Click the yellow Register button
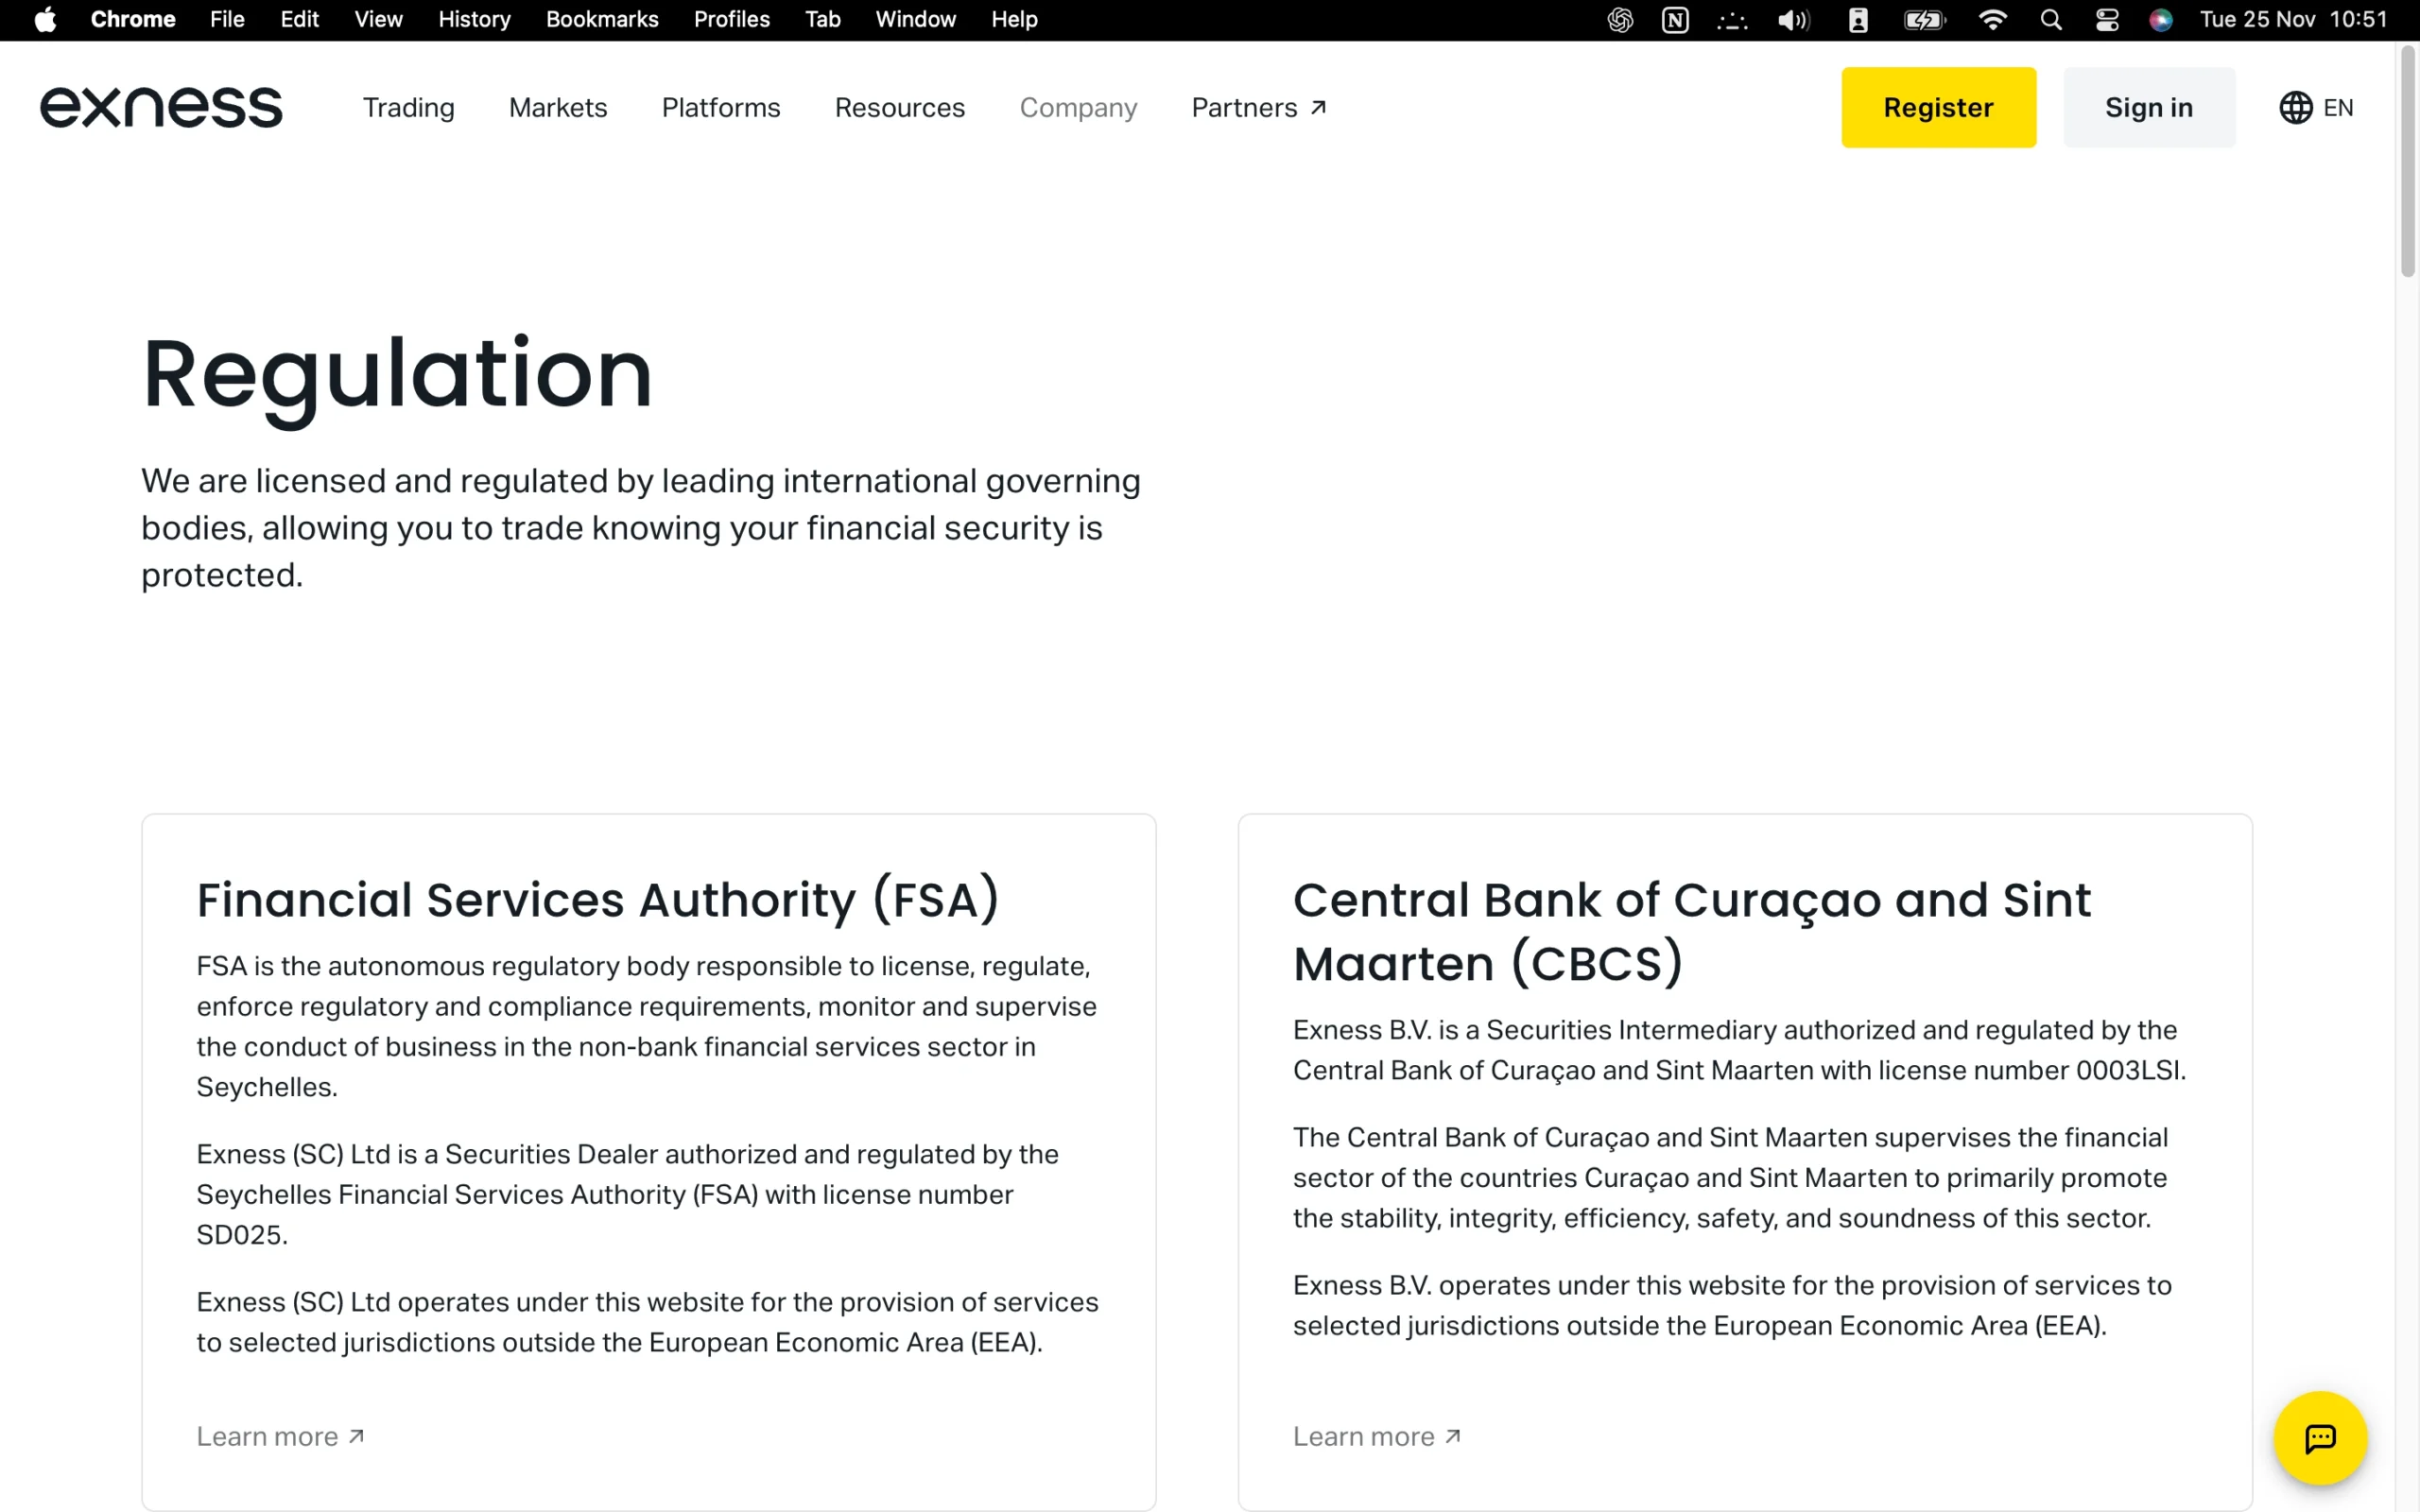The image size is (2420, 1512). coord(1938,107)
